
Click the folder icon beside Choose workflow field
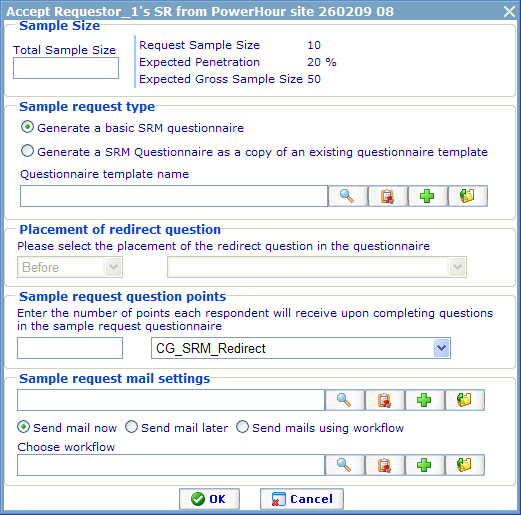[465, 465]
